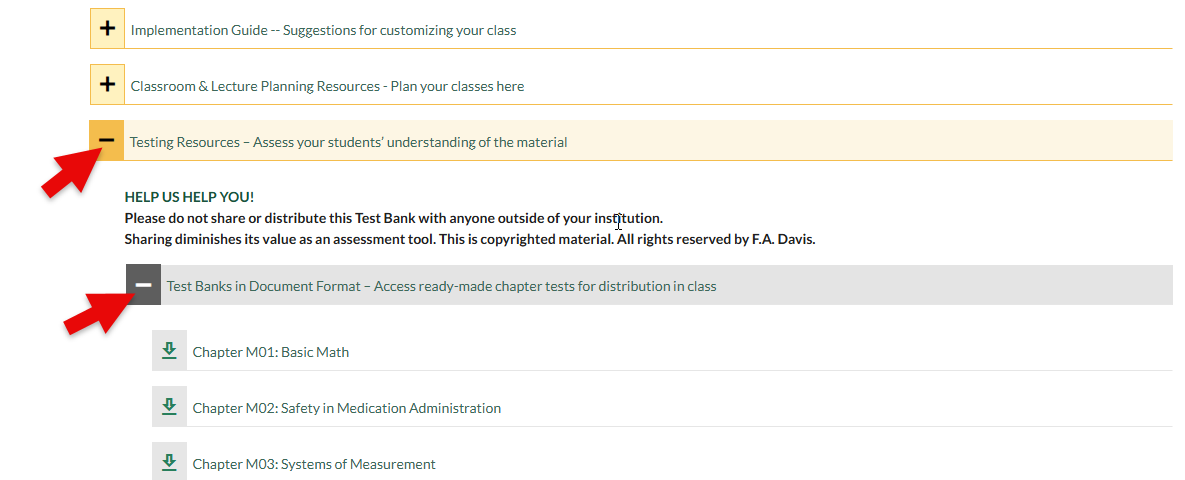
Task: Expand the Implementation Guide section plus icon
Action: pos(107,29)
